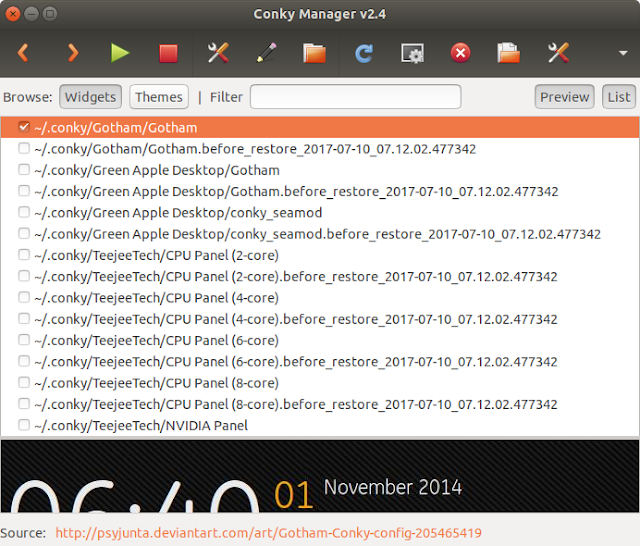
Task: Import theme pack with orange documents icon
Action: point(509,53)
